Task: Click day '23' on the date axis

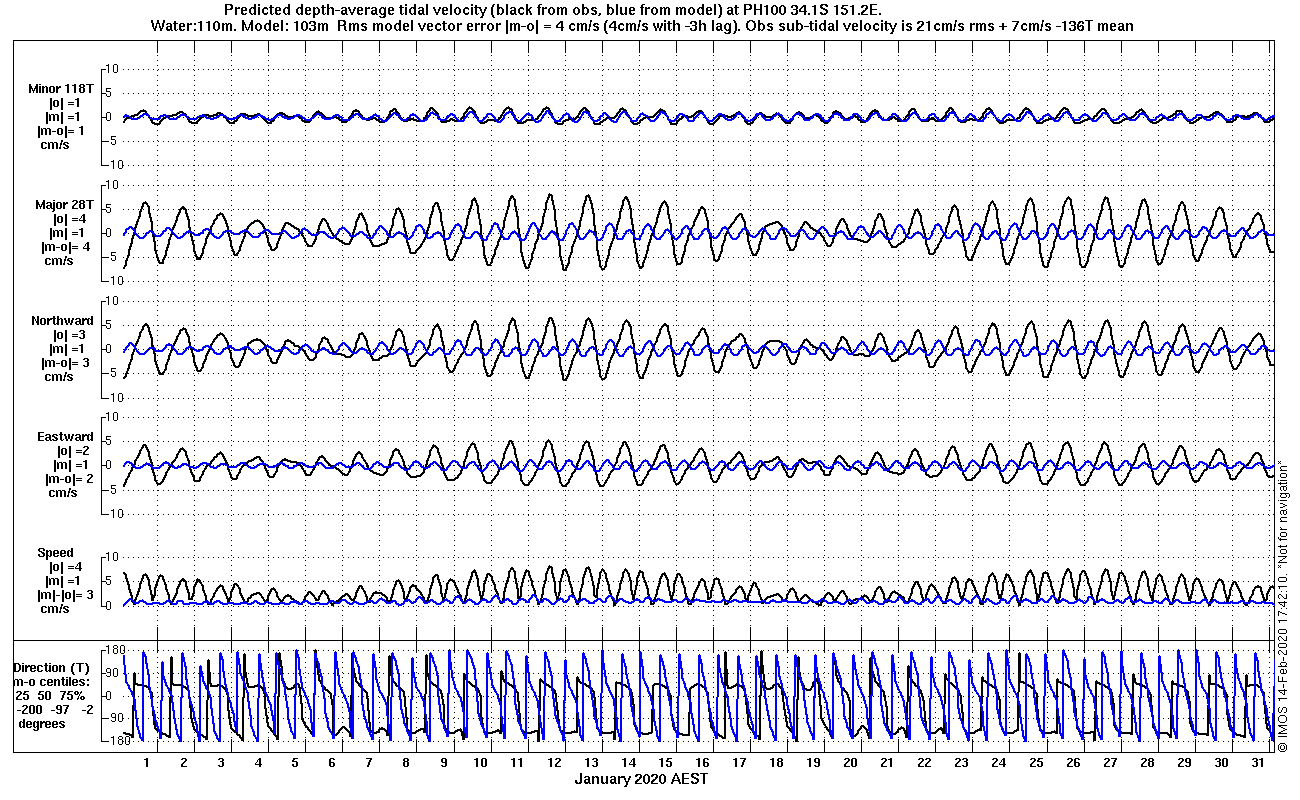Action: click(961, 762)
